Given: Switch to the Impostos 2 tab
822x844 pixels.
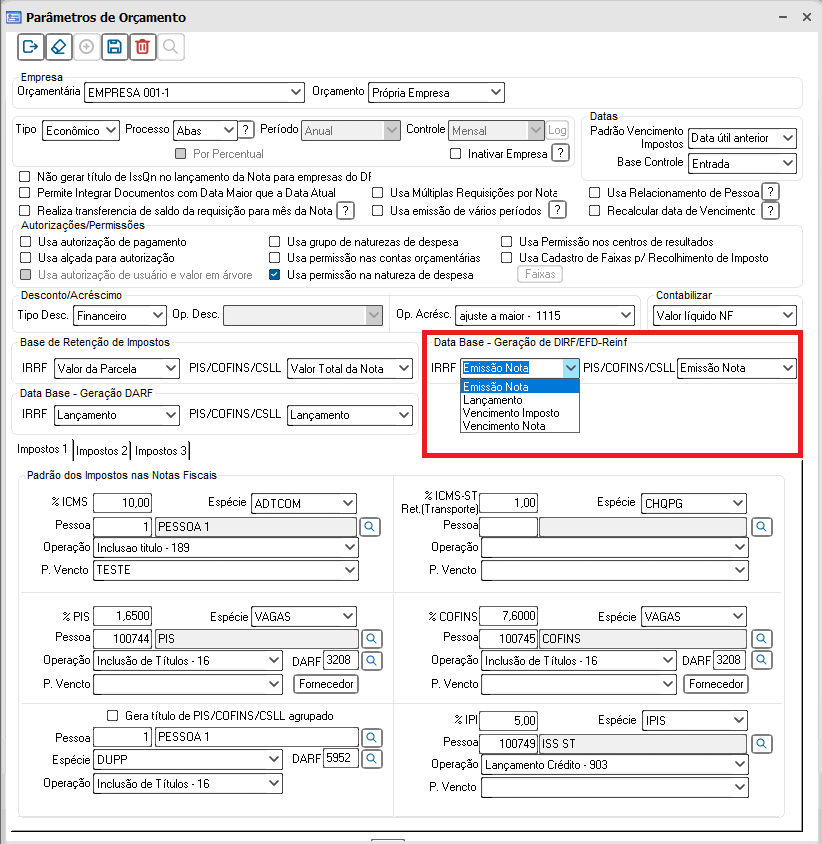Looking at the screenshot, I should point(102,451).
